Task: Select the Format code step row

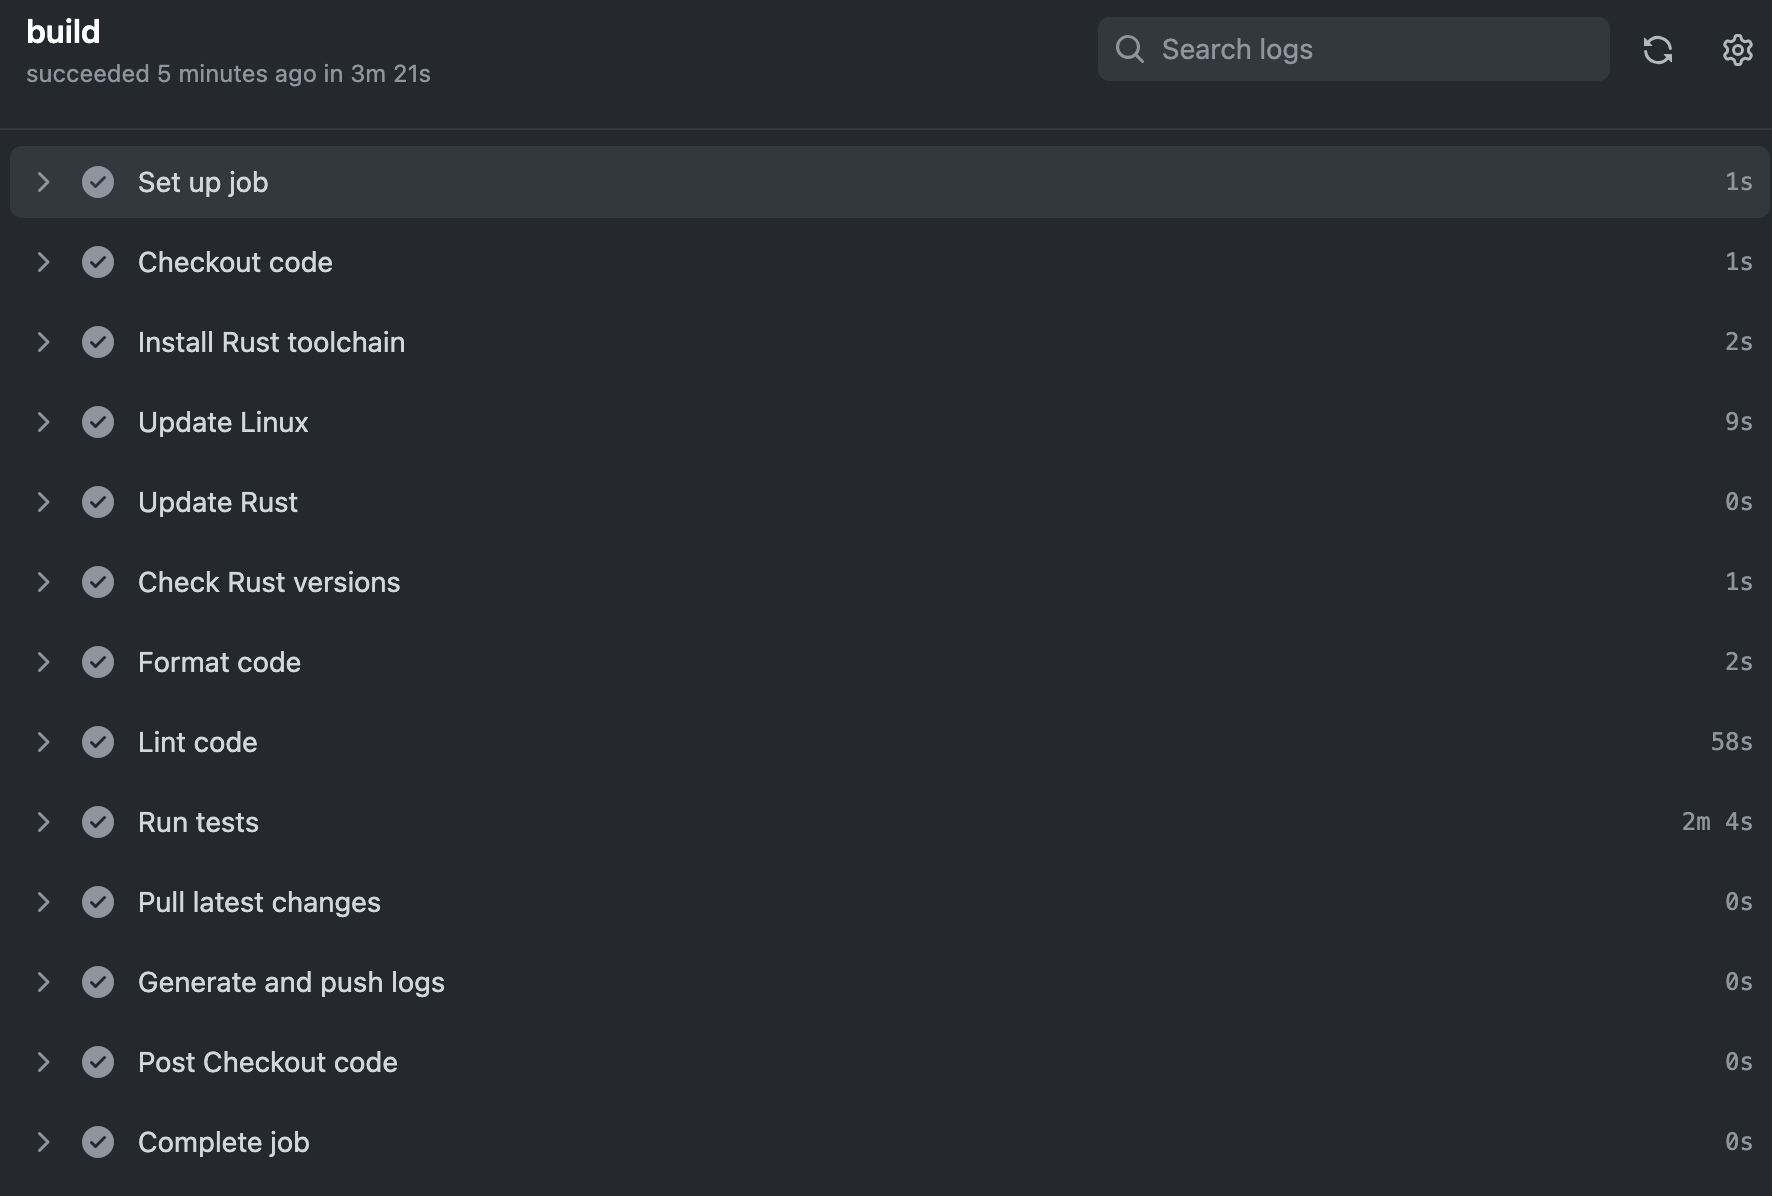Action: pos(219,662)
